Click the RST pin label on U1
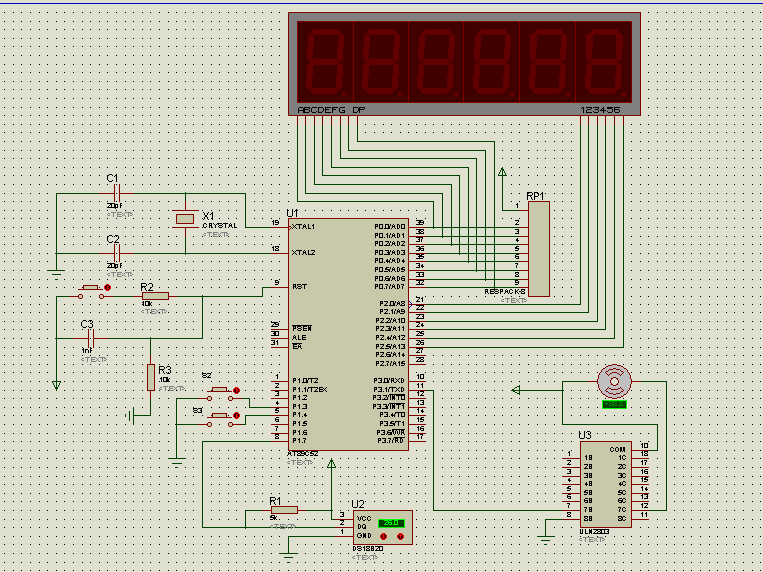Image resolution: width=763 pixels, height=572 pixels. [x=299, y=286]
